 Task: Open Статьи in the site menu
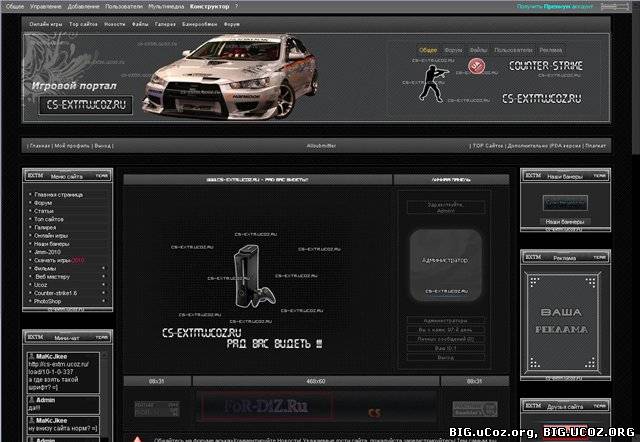point(44,211)
